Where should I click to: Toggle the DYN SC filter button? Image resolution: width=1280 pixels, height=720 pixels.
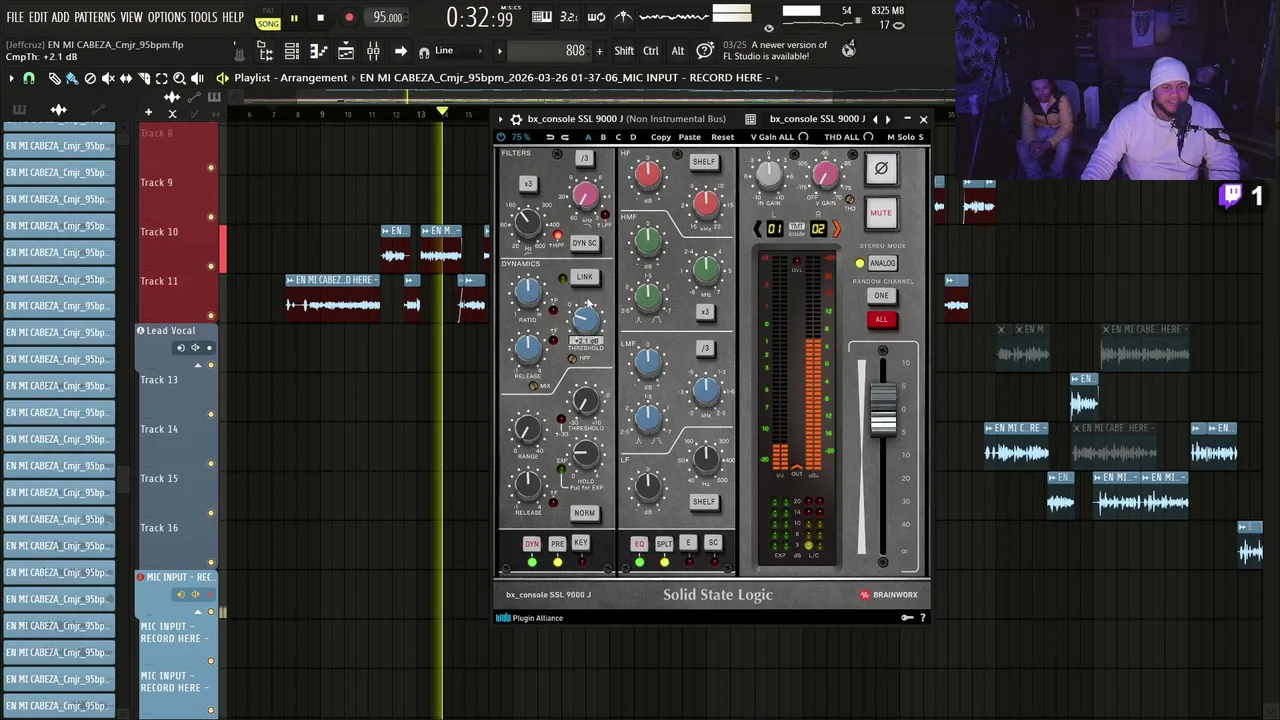click(584, 243)
